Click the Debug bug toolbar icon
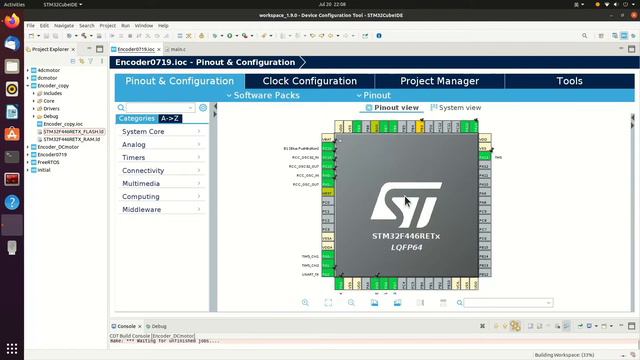The image size is (640, 360). click(215, 36)
